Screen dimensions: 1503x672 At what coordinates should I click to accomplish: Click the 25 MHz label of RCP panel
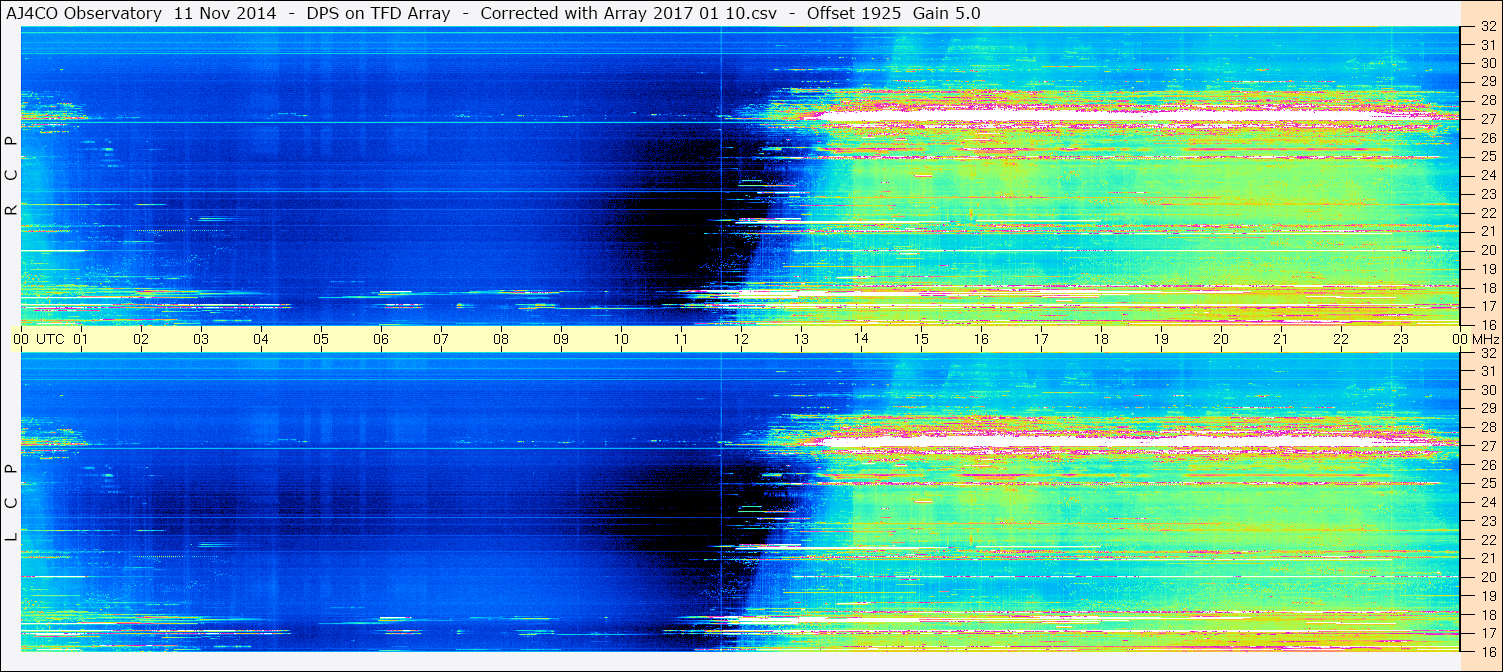[1487, 156]
